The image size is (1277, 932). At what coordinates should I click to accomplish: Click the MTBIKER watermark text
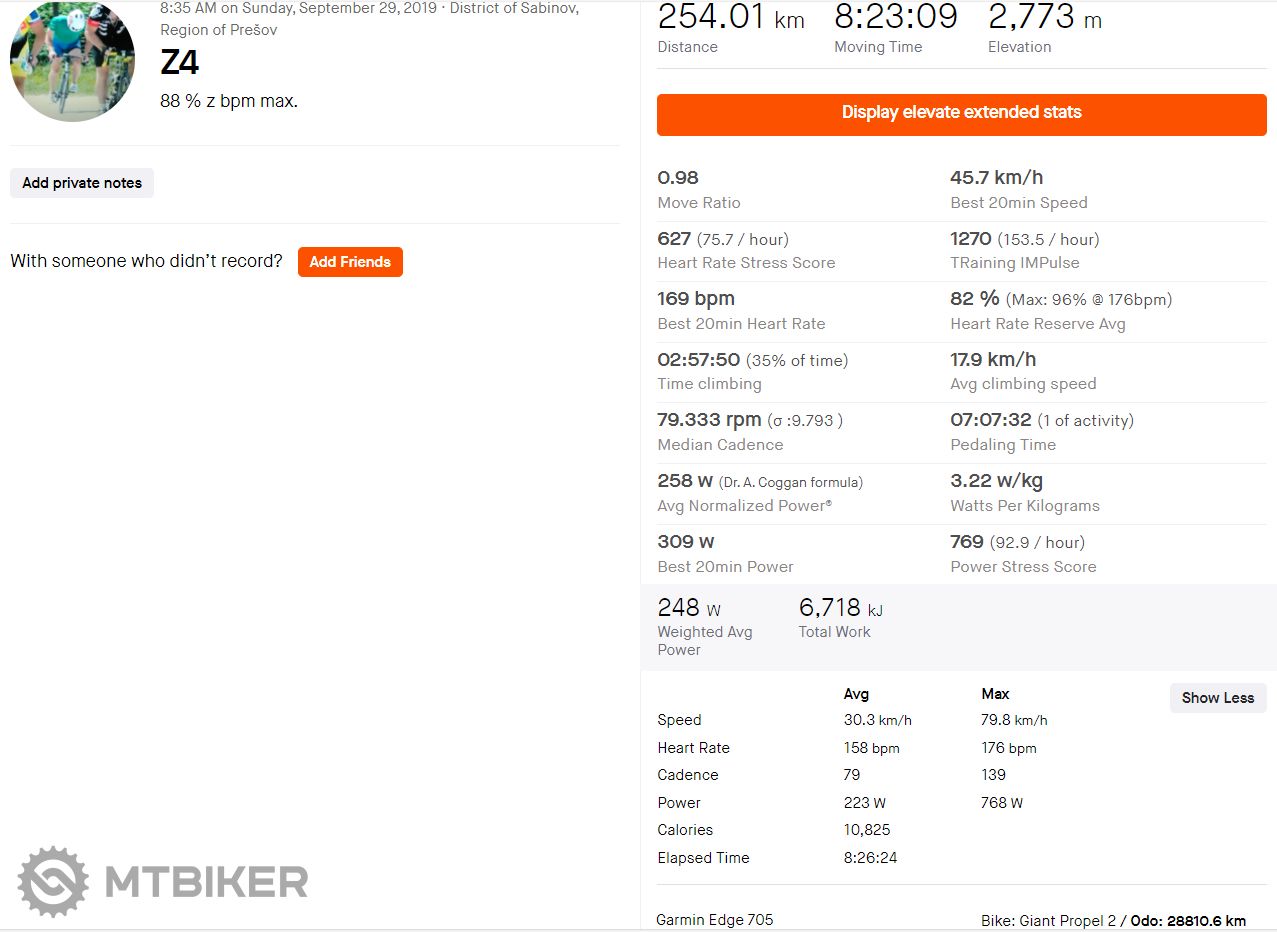point(206,882)
